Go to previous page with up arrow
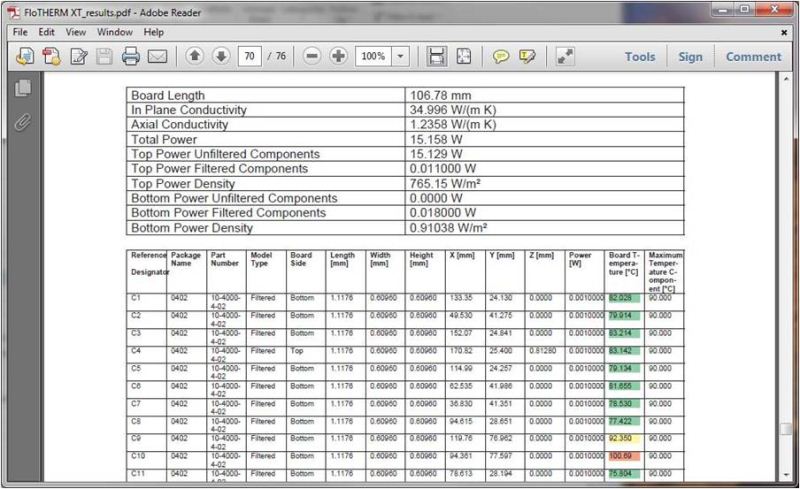The width and height of the screenshot is (800, 489). [195, 57]
